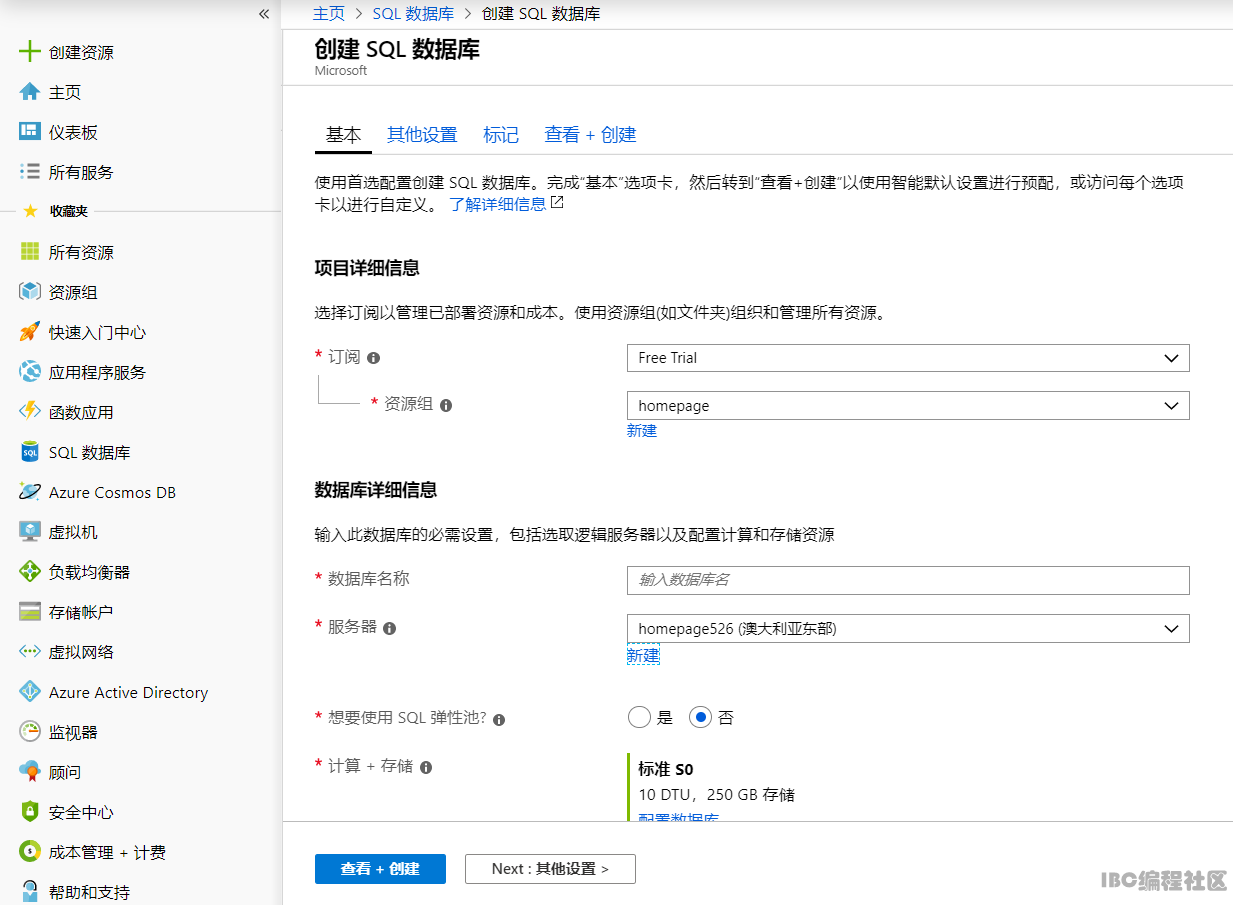
Task: Click the All resources grid icon
Action: point(30,252)
